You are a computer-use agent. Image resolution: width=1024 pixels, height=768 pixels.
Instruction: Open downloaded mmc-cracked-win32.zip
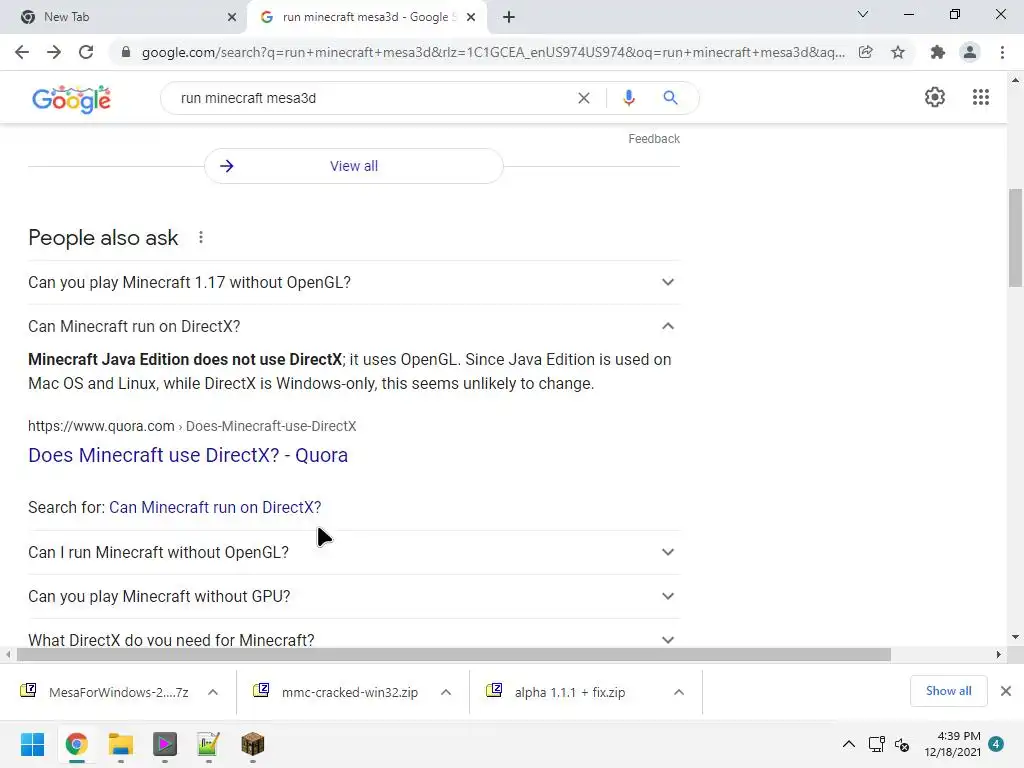click(x=336, y=692)
